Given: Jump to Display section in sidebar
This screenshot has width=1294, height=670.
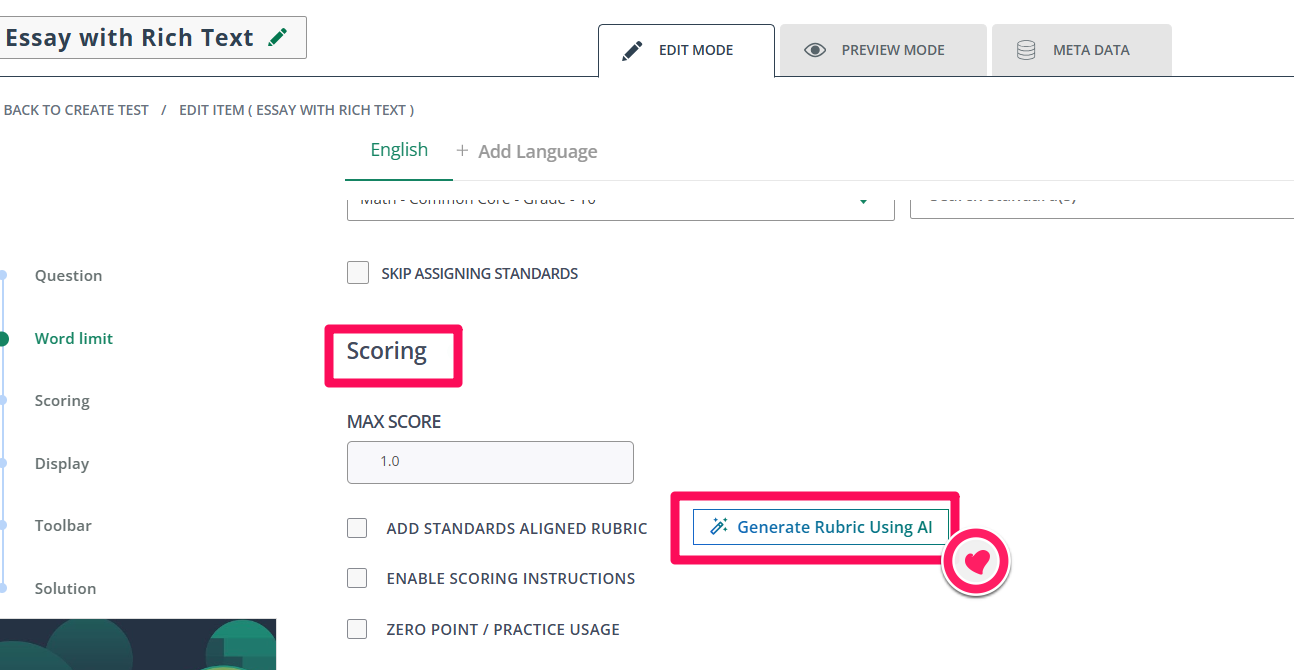Looking at the screenshot, I should (x=62, y=463).
